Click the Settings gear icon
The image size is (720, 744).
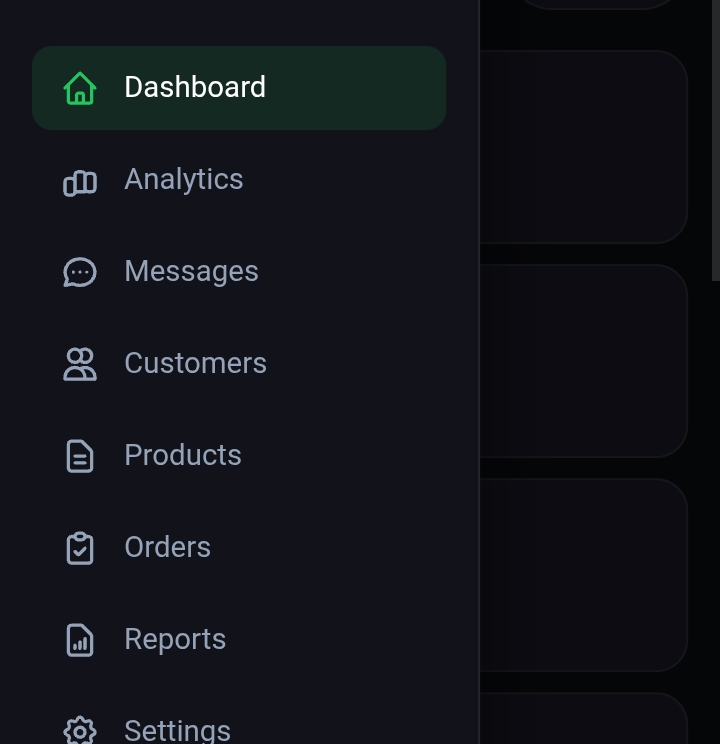click(x=80, y=731)
